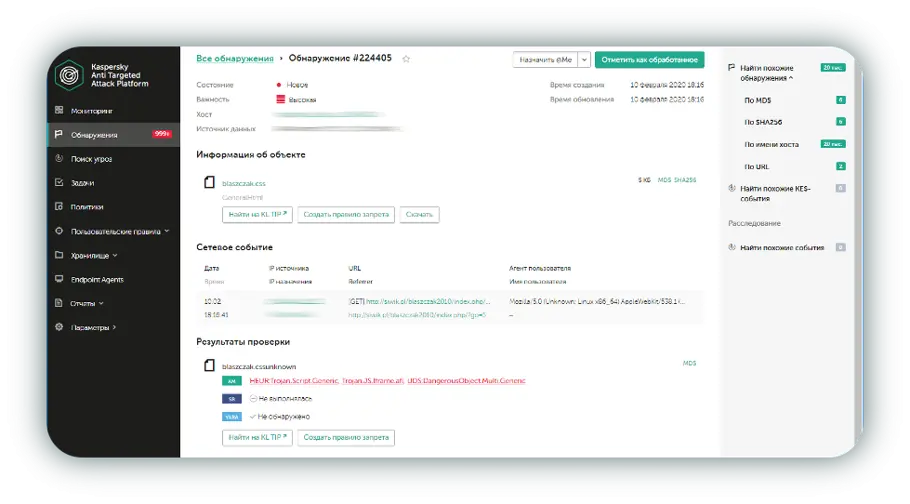Click UDS:DangerousObject.Multi.Generic link

[466, 381]
